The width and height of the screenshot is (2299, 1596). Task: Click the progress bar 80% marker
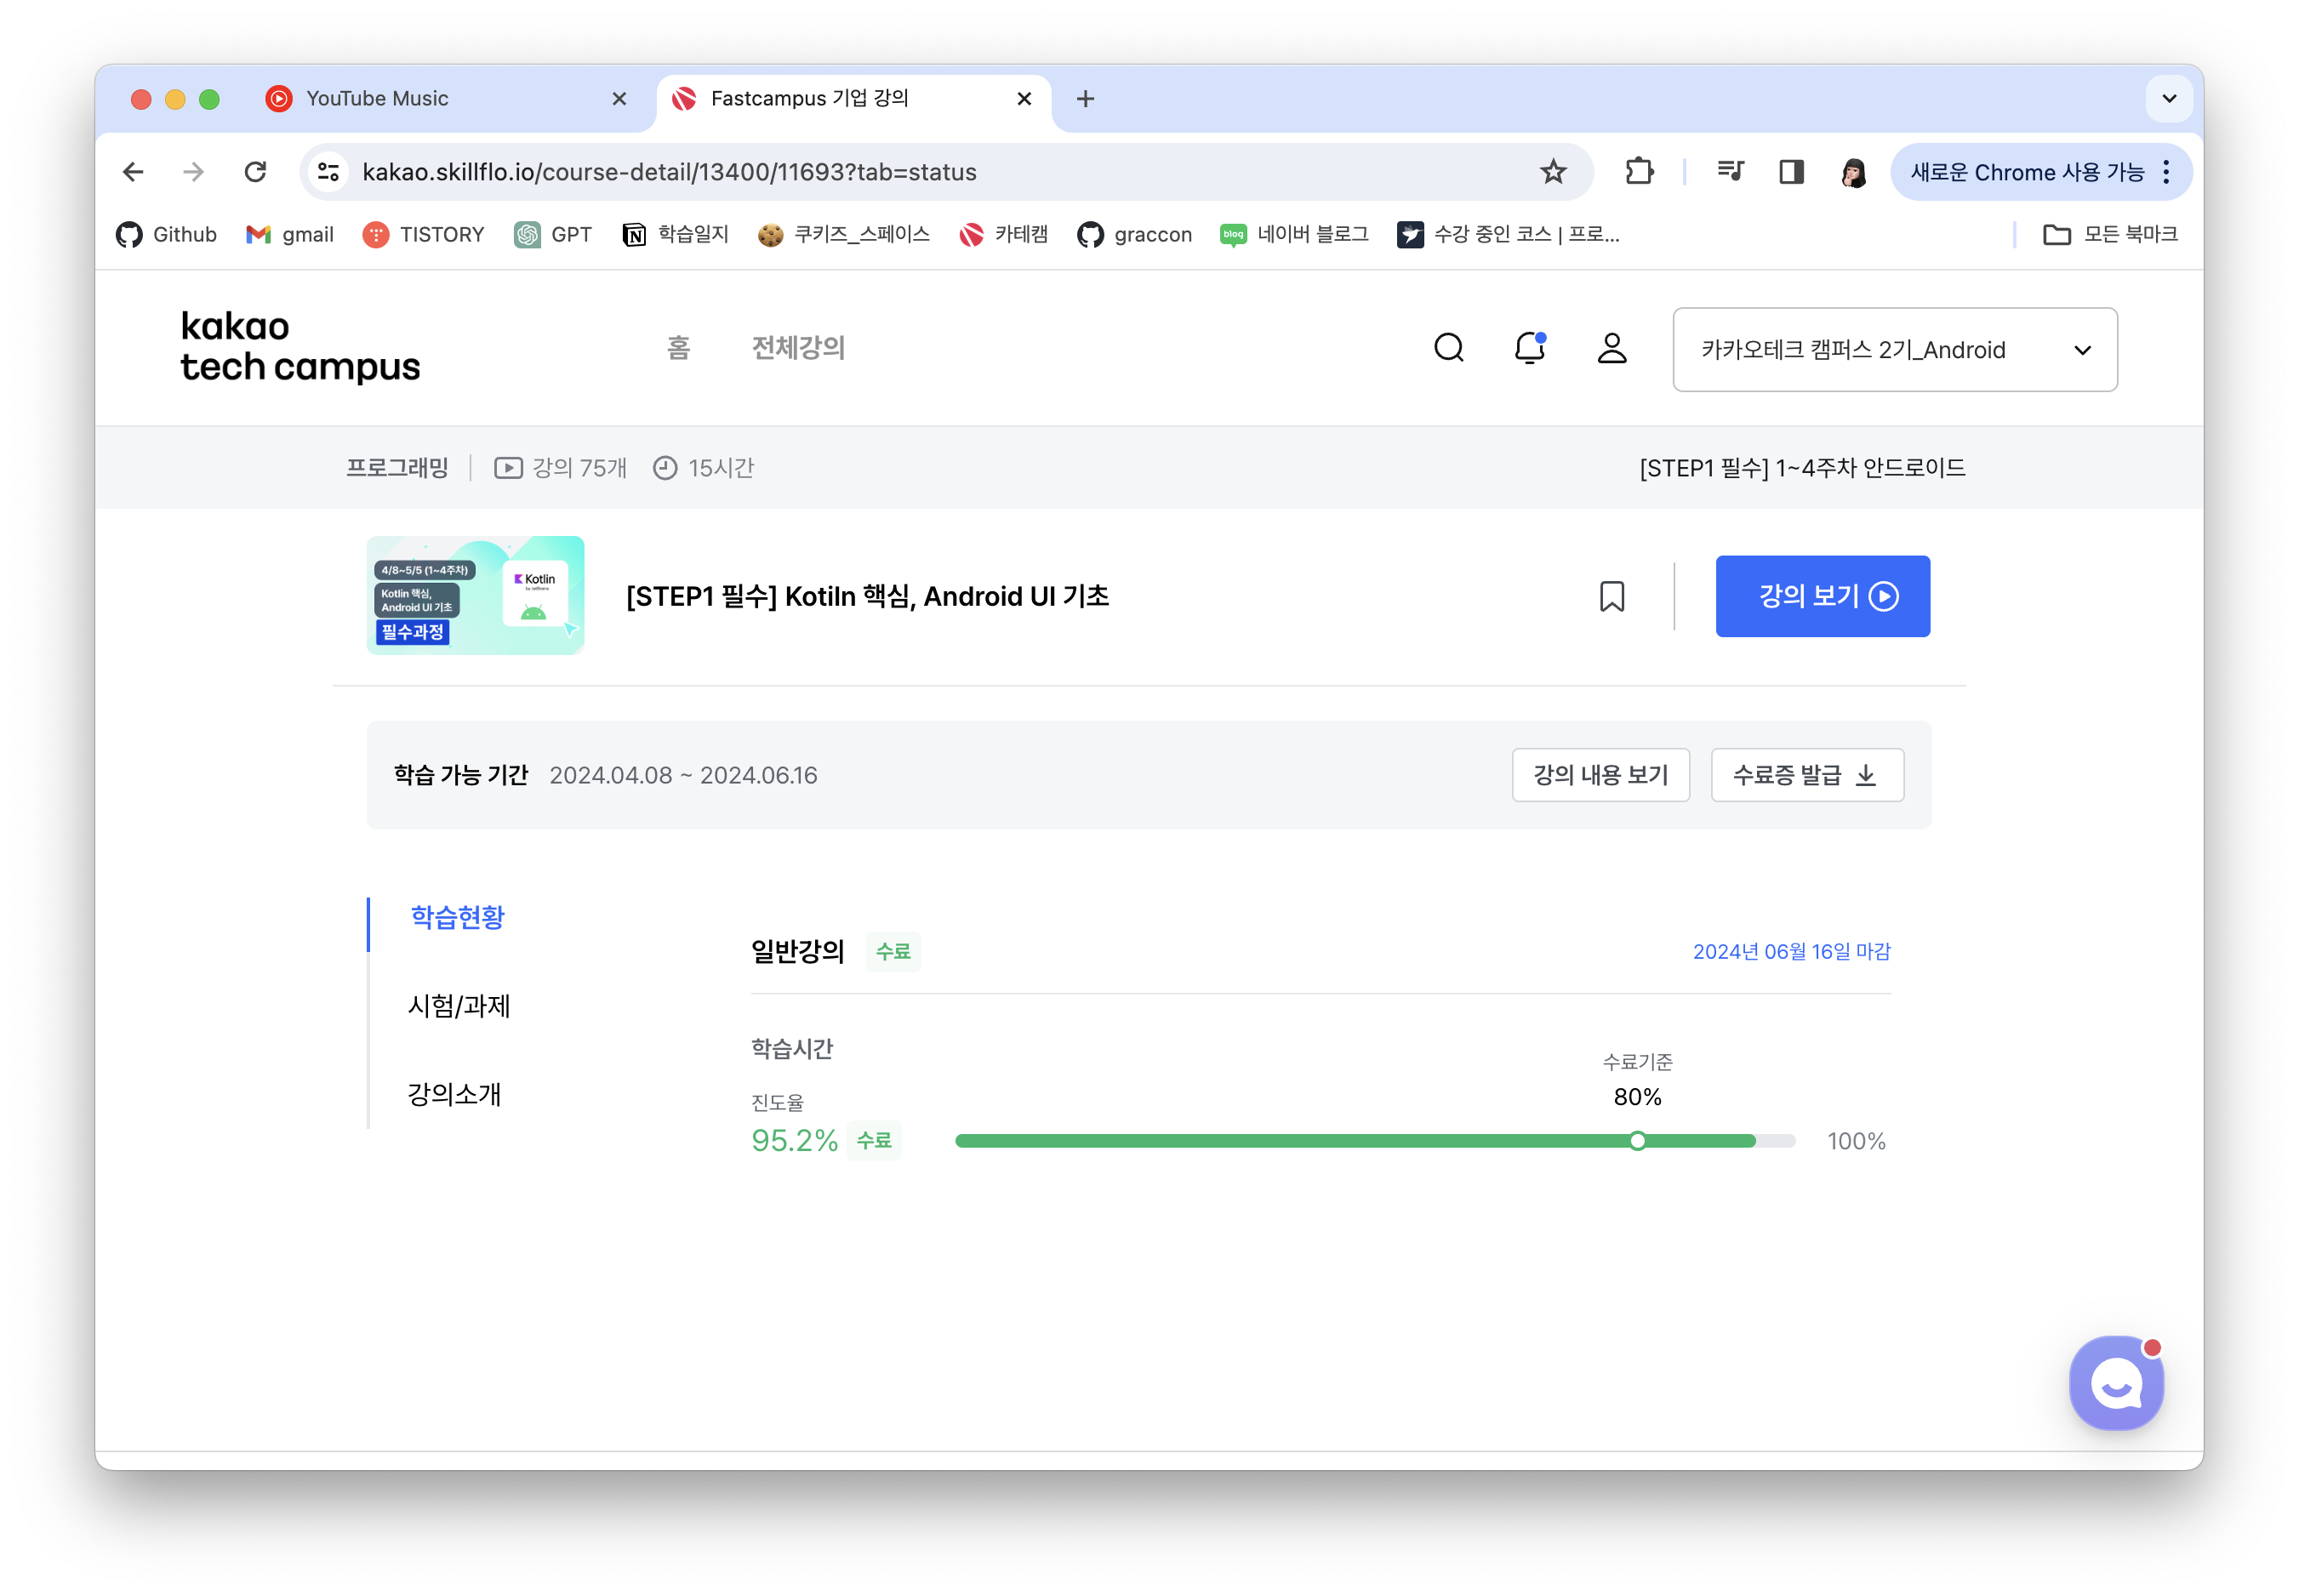[1637, 1141]
